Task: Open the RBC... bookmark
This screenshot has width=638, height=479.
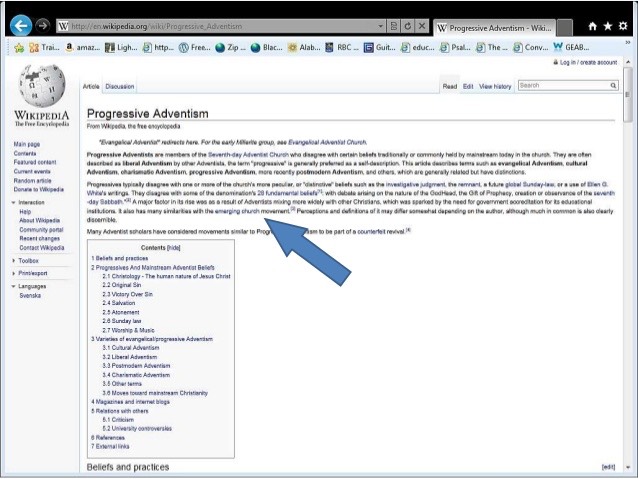Action: pyautogui.click(x=342, y=48)
